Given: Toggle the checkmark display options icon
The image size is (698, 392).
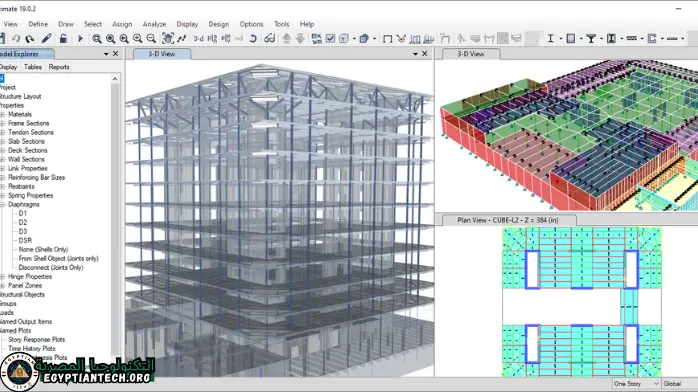Looking at the screenshot, I should pyautogui.click(x=330, y=39).
